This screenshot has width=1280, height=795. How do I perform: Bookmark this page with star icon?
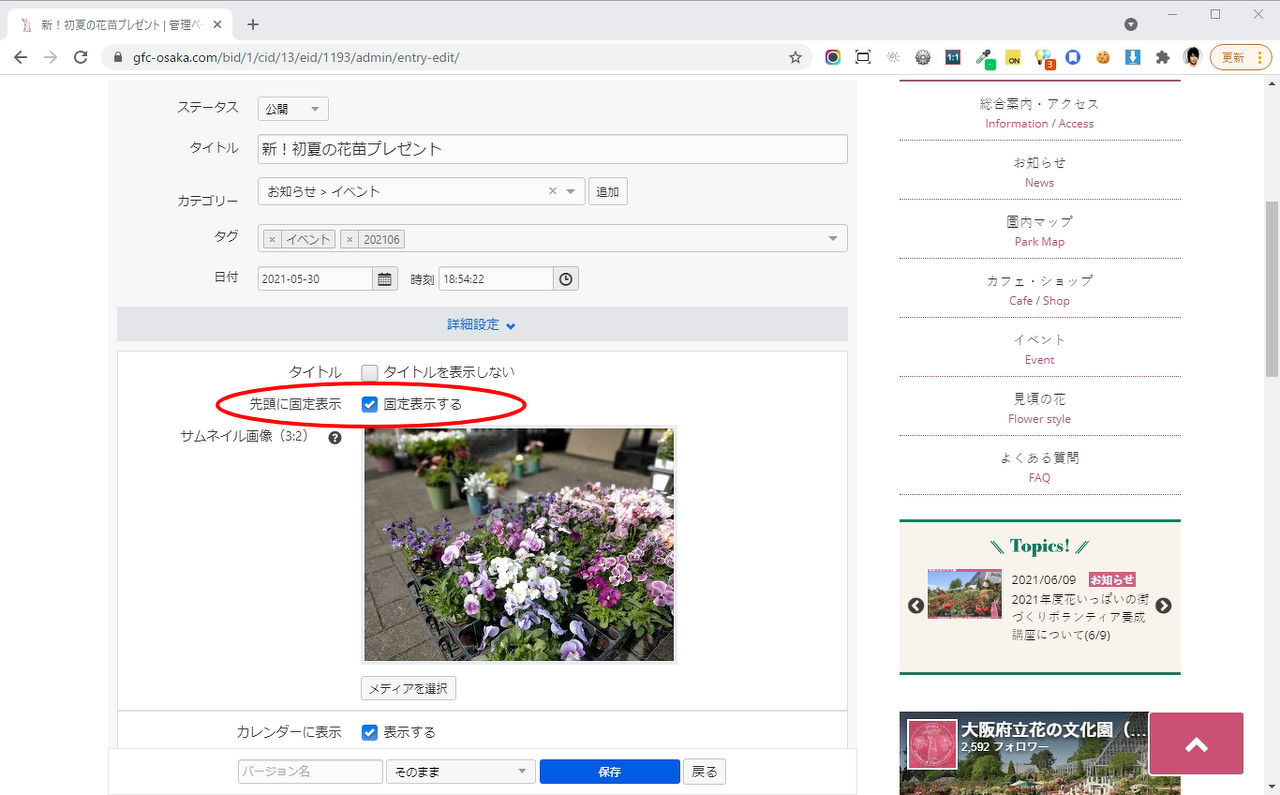click(x=795, y=57)
